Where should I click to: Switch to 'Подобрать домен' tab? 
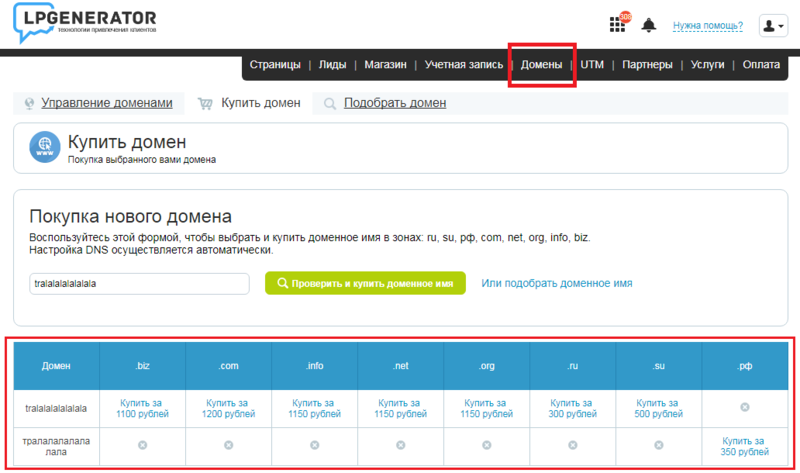click(395, 103)
